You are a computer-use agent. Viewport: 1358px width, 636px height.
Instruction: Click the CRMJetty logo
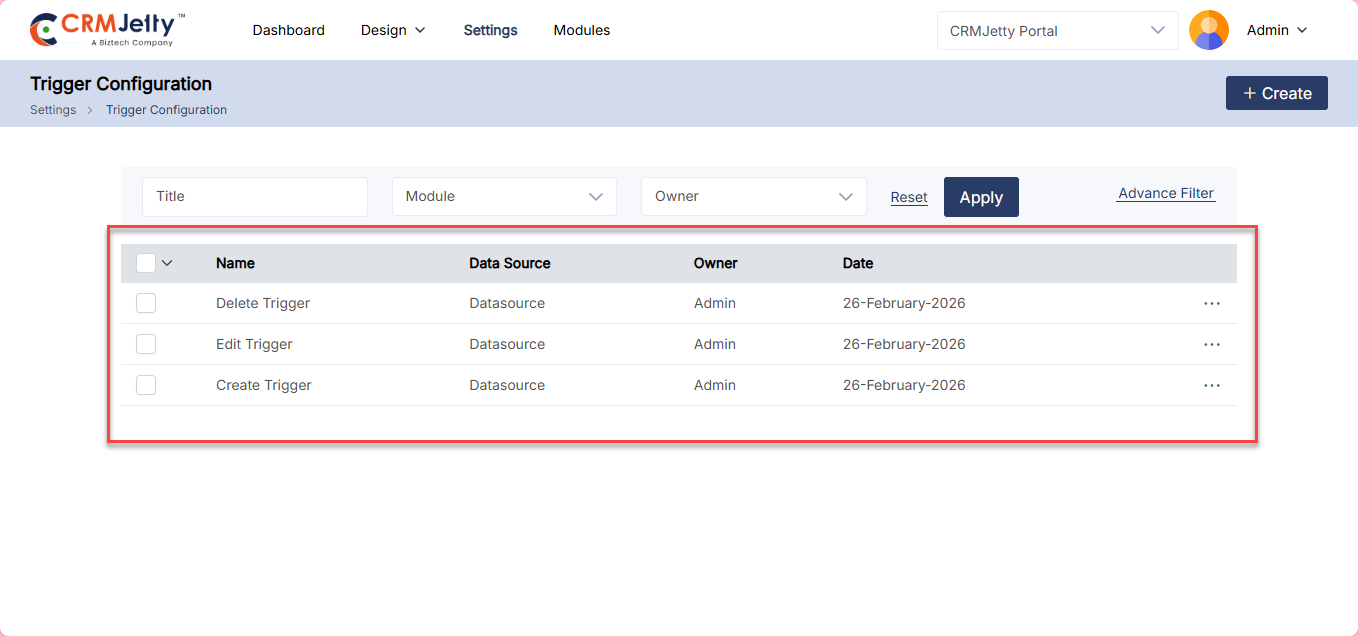click(108, 30)
